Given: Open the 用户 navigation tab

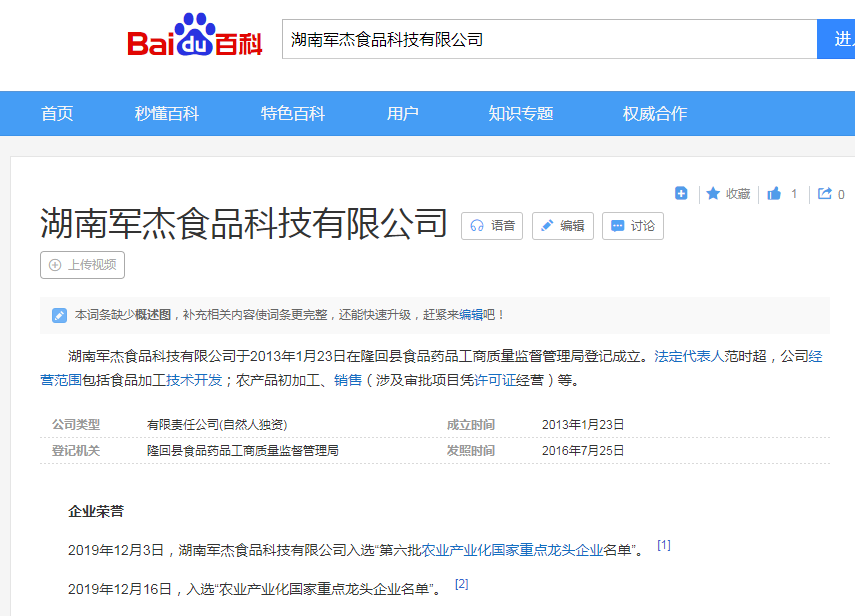Looking at the screenshot, I should [402, 113].
